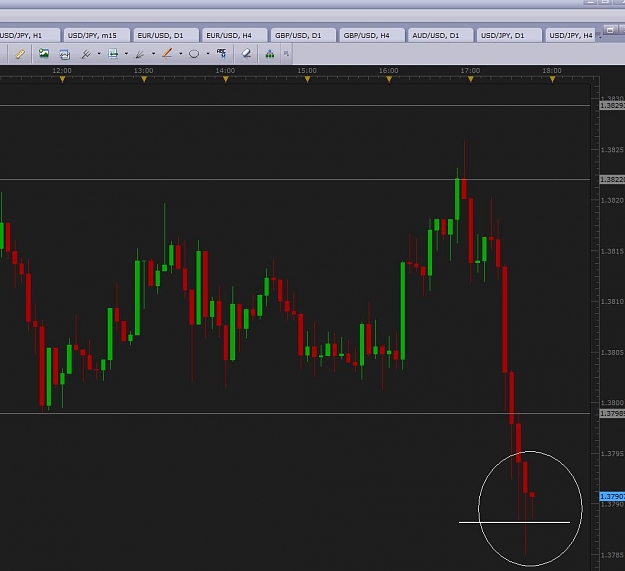
Task: Click the 1.3810 price scale value
Action: 612,302
